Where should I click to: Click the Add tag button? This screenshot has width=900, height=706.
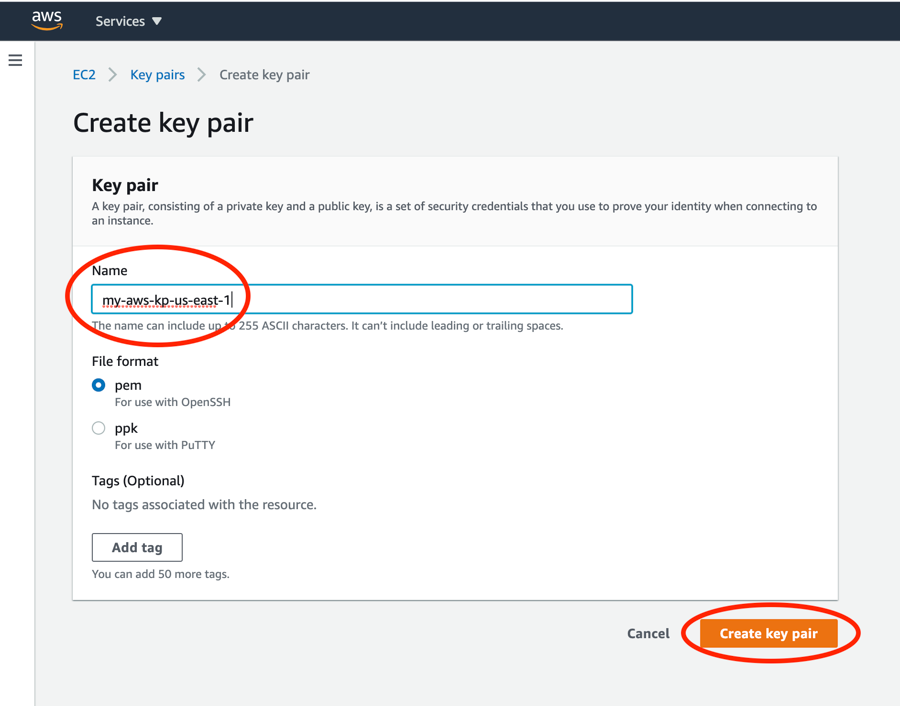[x=137, y=547]
